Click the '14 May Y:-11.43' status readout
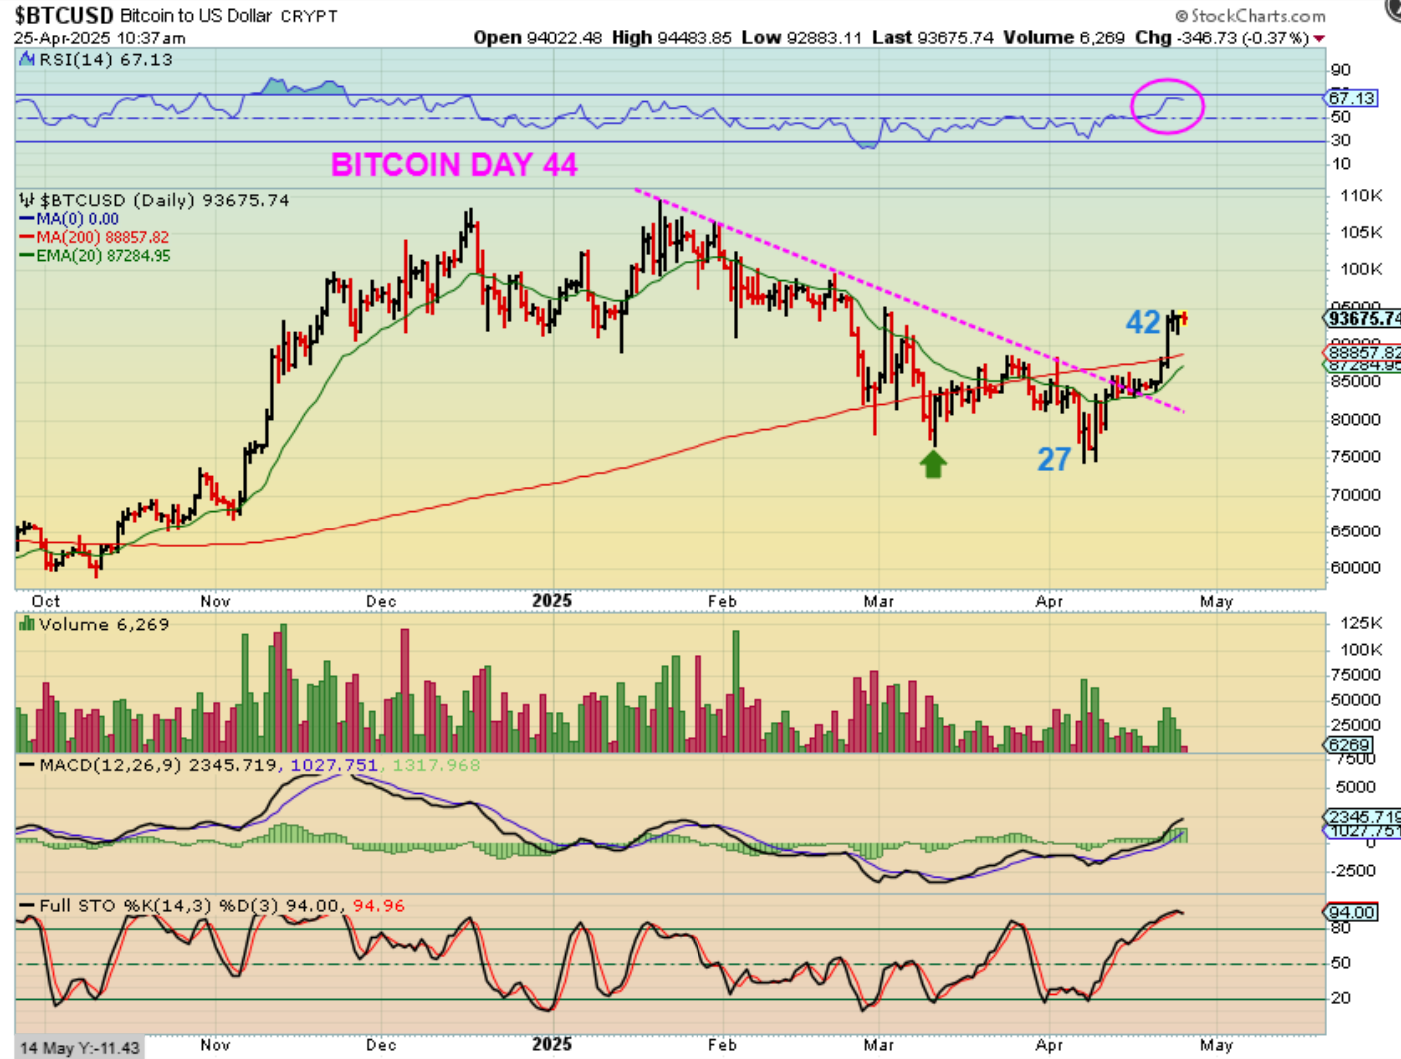The height and width of the screenshot is (1059, 1401). pyautogui.click(x=80, y=1048)
